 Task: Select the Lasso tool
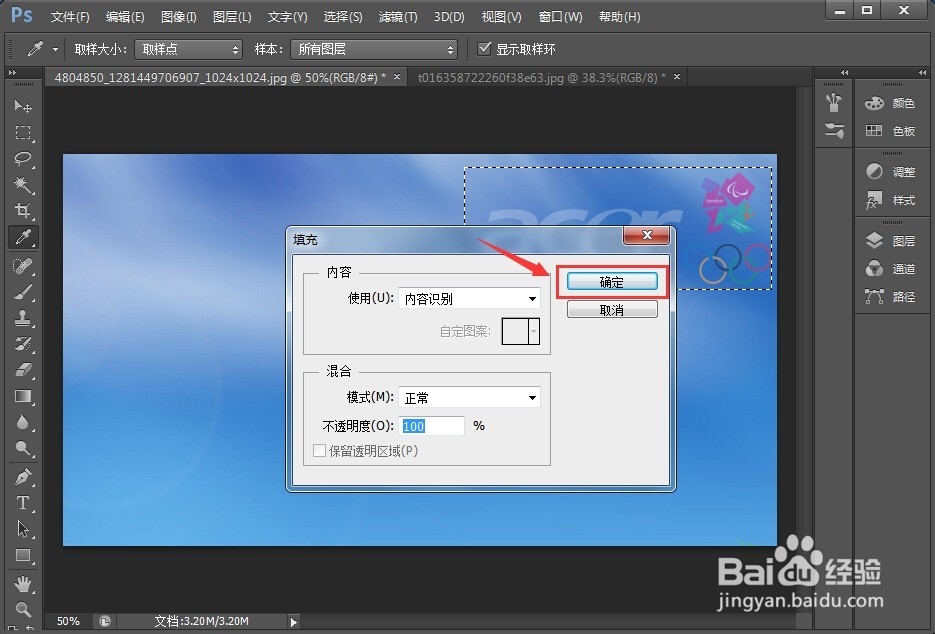pyautogui.click(x=24, y=159)
